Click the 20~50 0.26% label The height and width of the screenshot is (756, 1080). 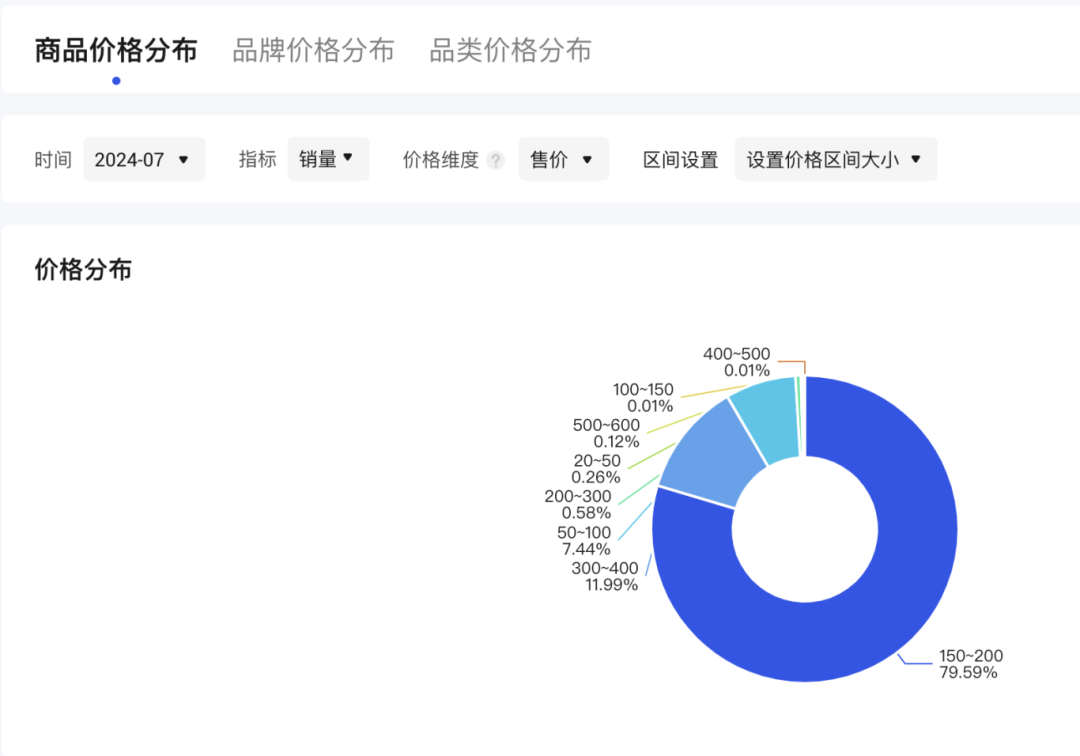tap(596, 469)
